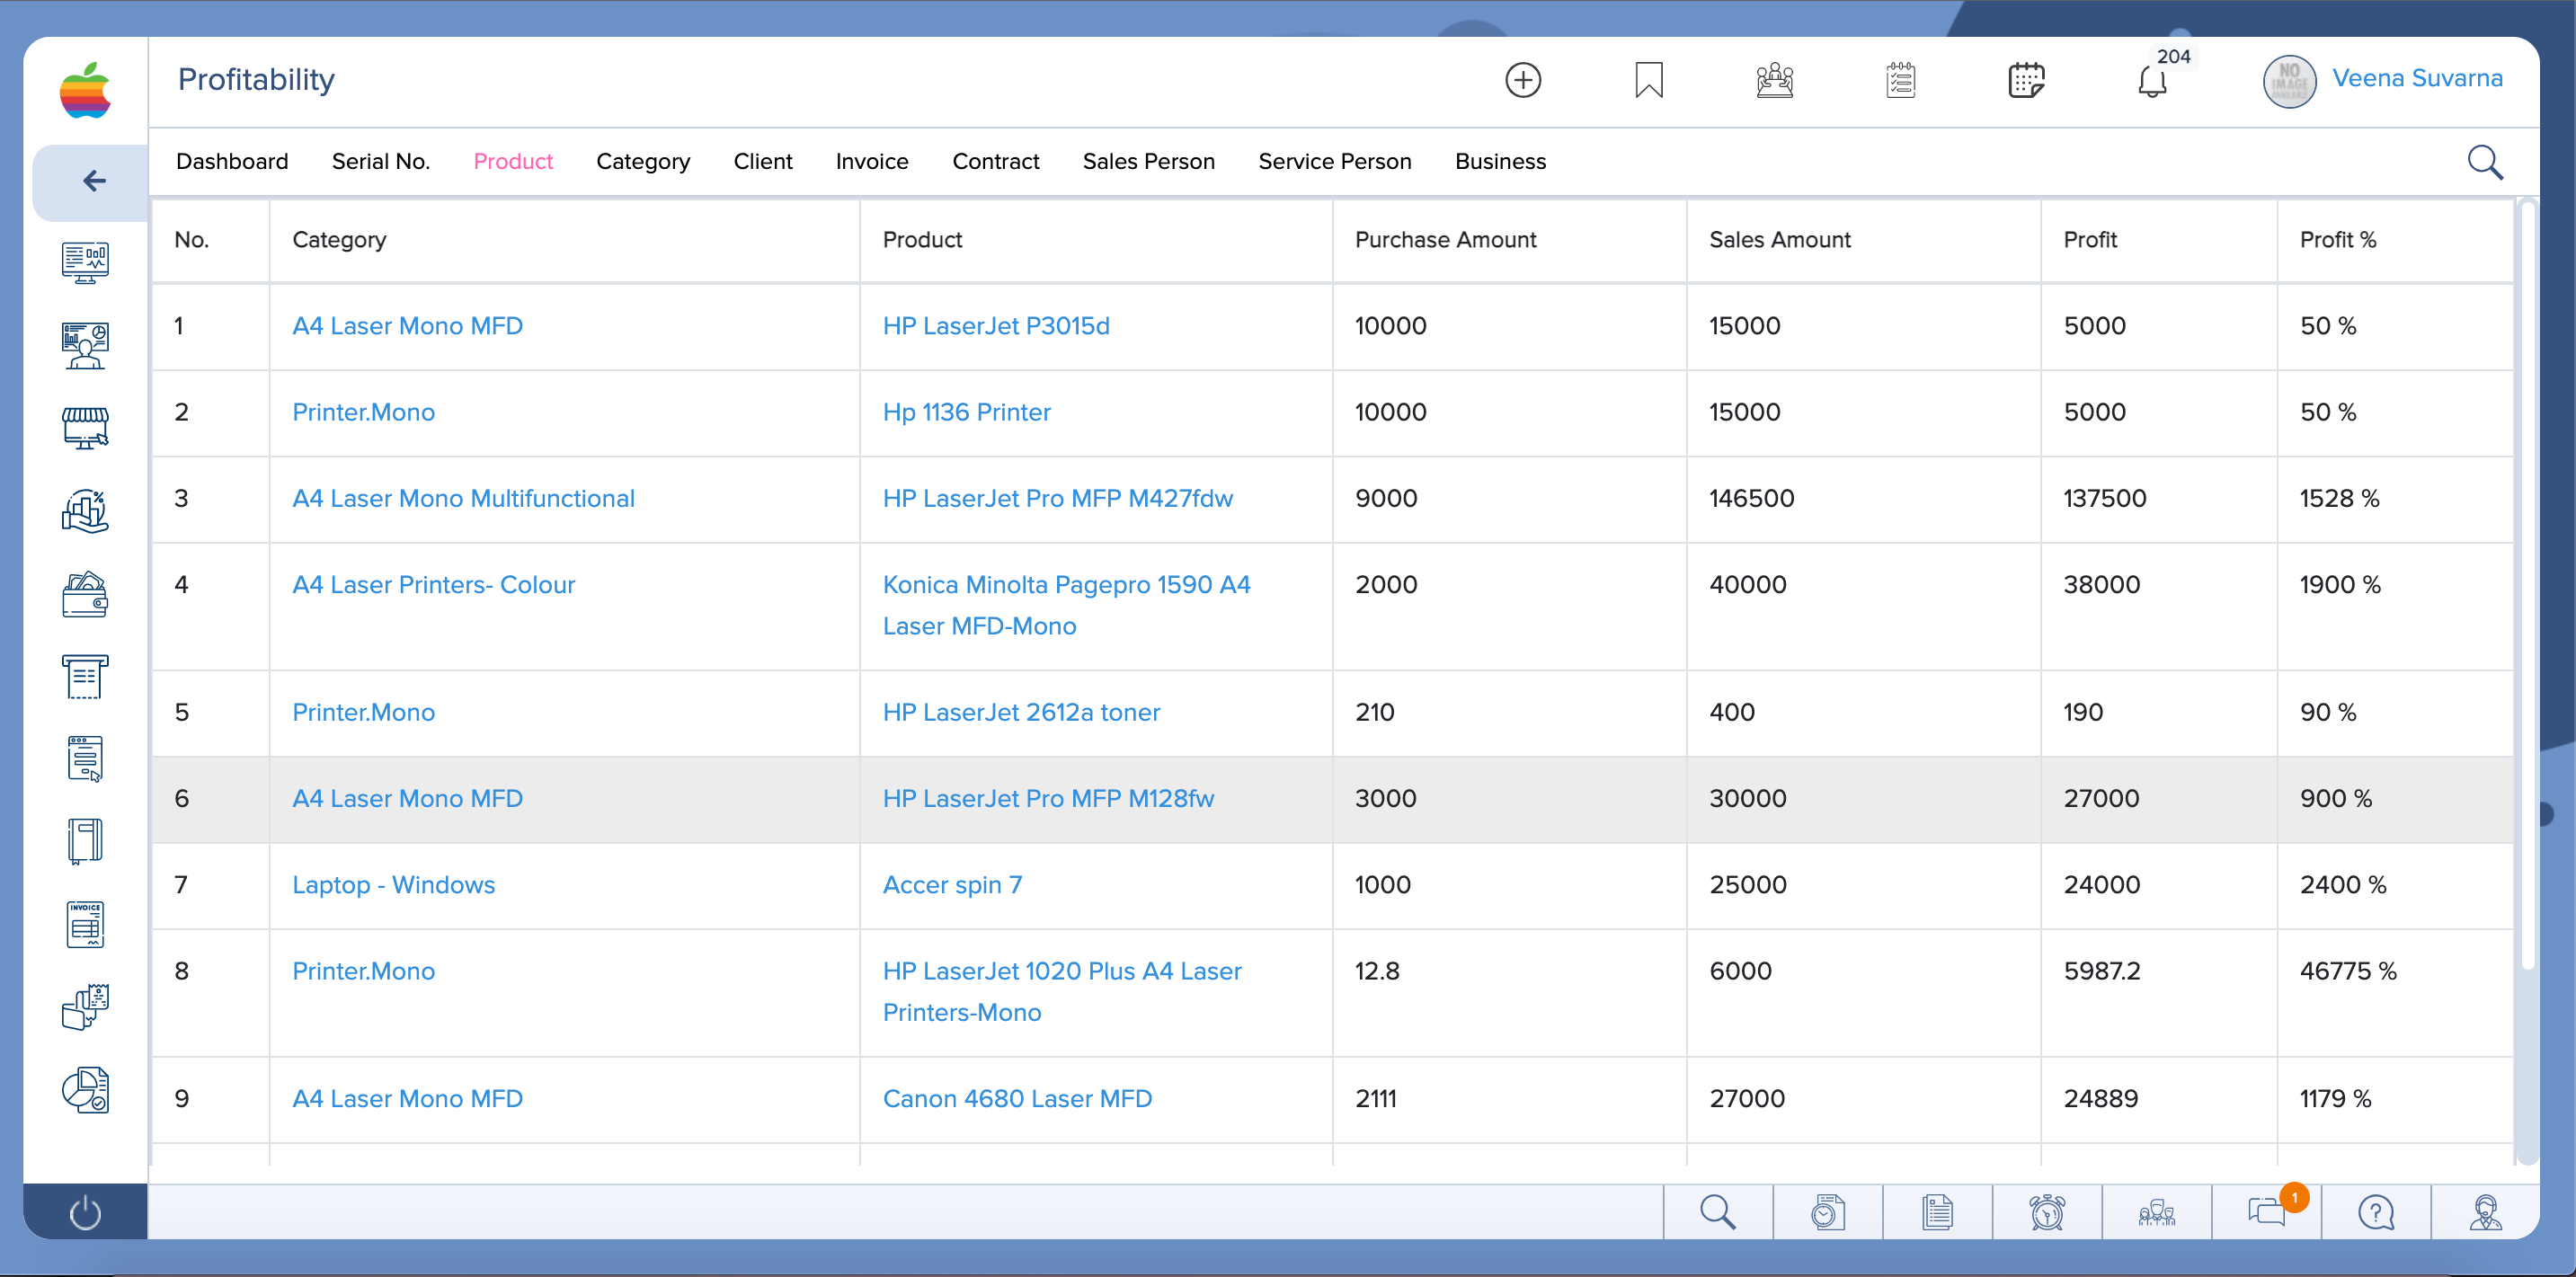
Task: Switch to the Client tab
Action: click(x=763, y=162)
